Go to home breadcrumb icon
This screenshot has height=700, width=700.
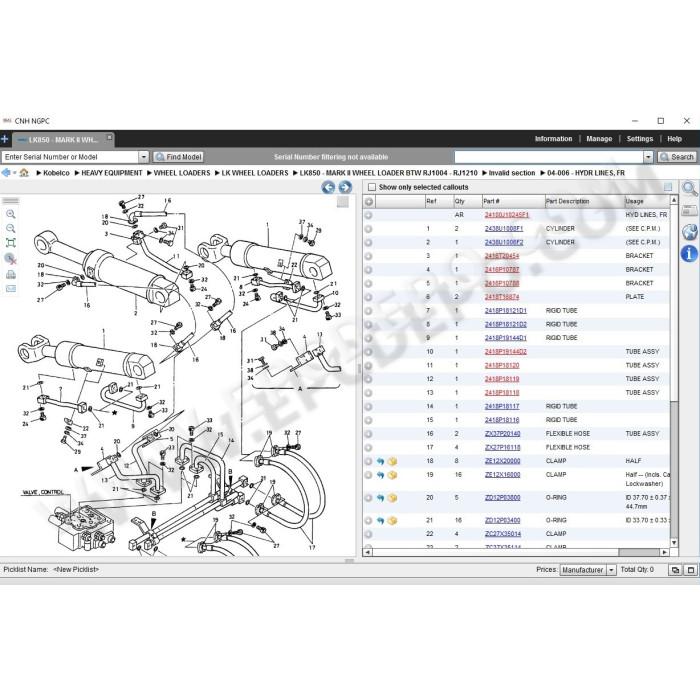24,173
